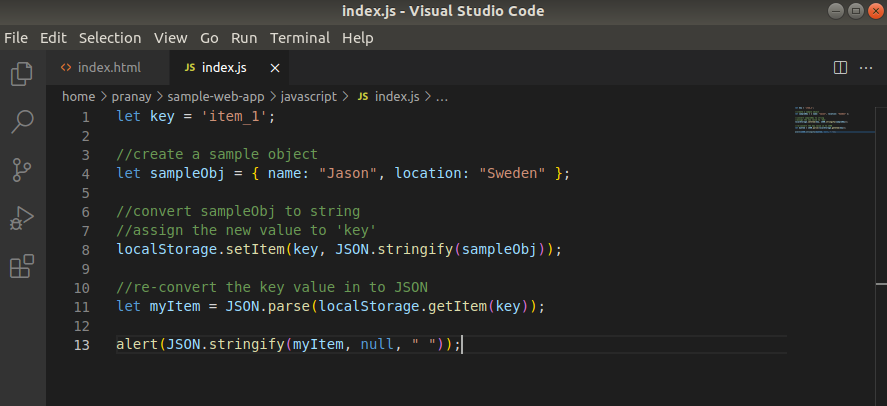Open the Search view in the activity bar

click(x=22, y=122)
